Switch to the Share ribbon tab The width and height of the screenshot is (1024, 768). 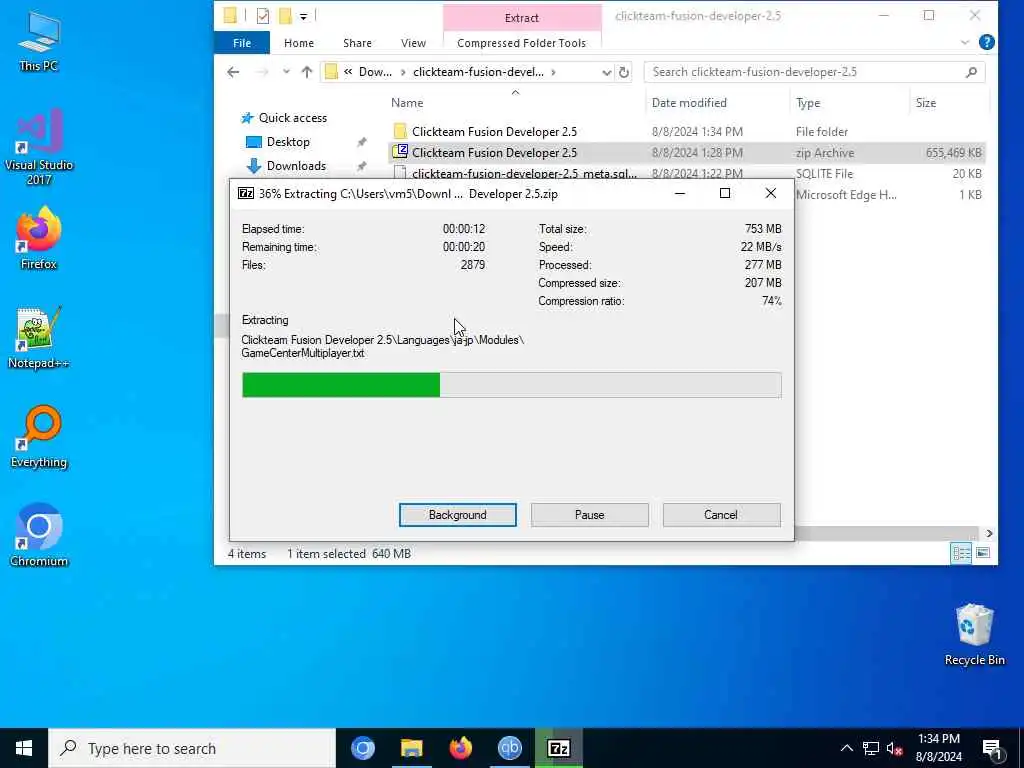click(x=357, y=42)
